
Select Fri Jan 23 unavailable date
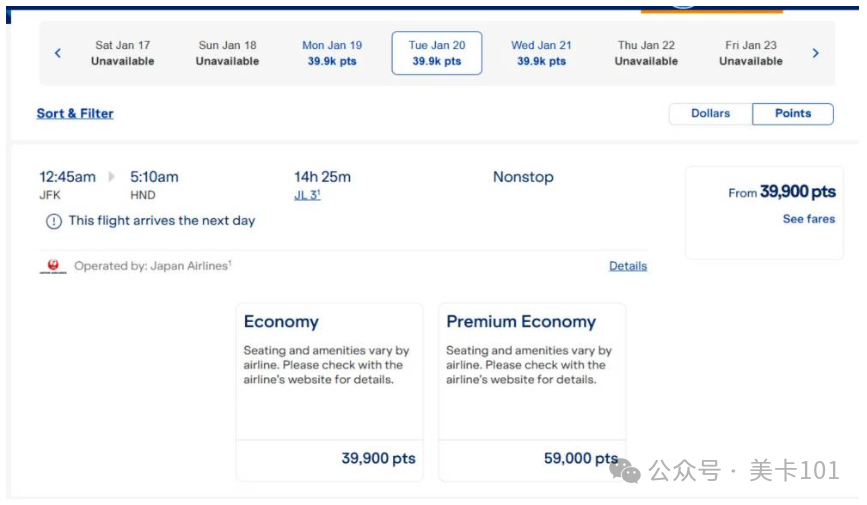click(751, 53)
